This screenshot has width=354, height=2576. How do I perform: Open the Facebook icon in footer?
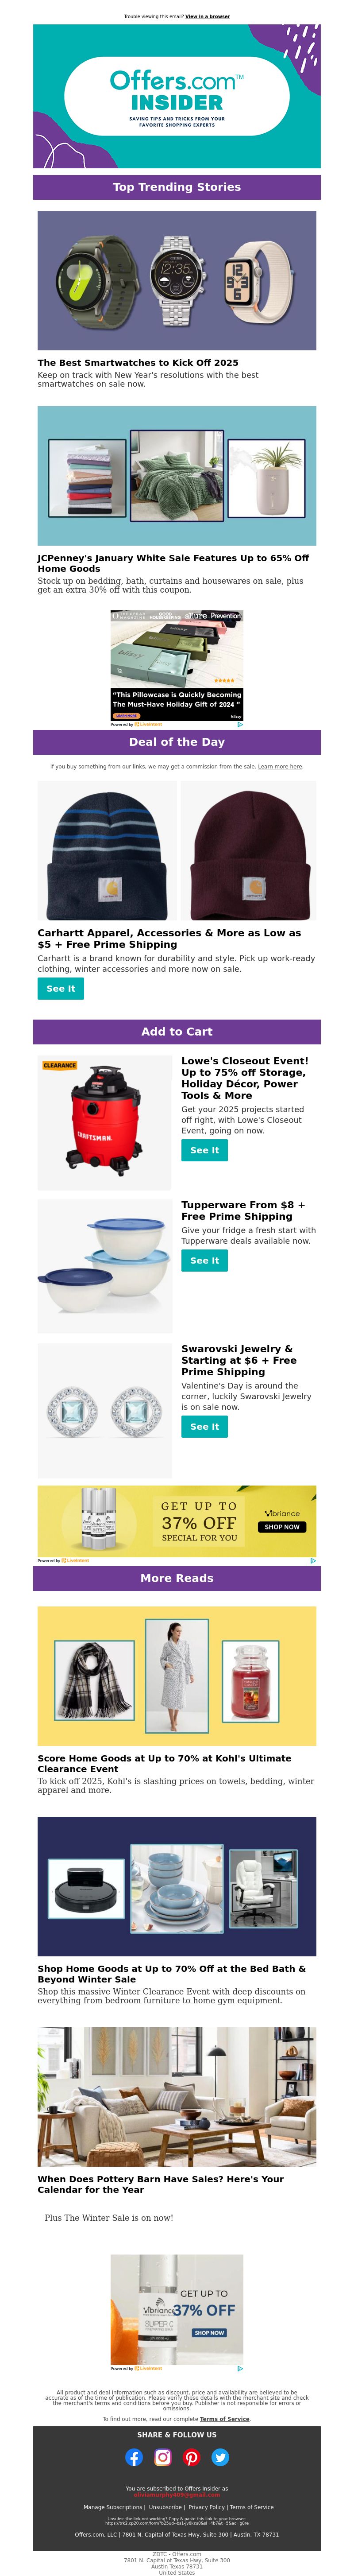[x=133, y=2457]
